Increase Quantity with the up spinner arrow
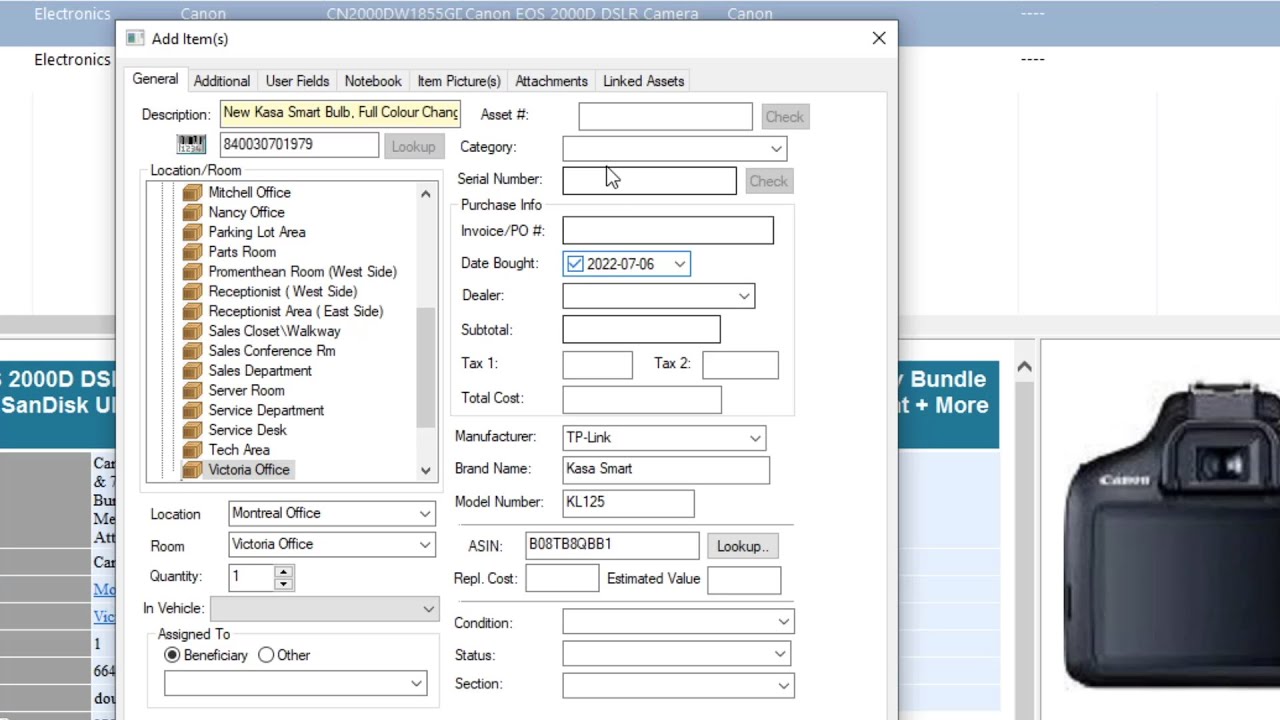 284,572
